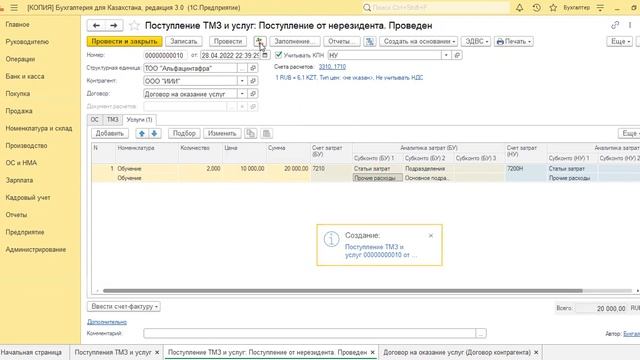This screenshot has height=360, width=640.
Task: Switch to the ОС tab
Action: click(x=94, y=120)
